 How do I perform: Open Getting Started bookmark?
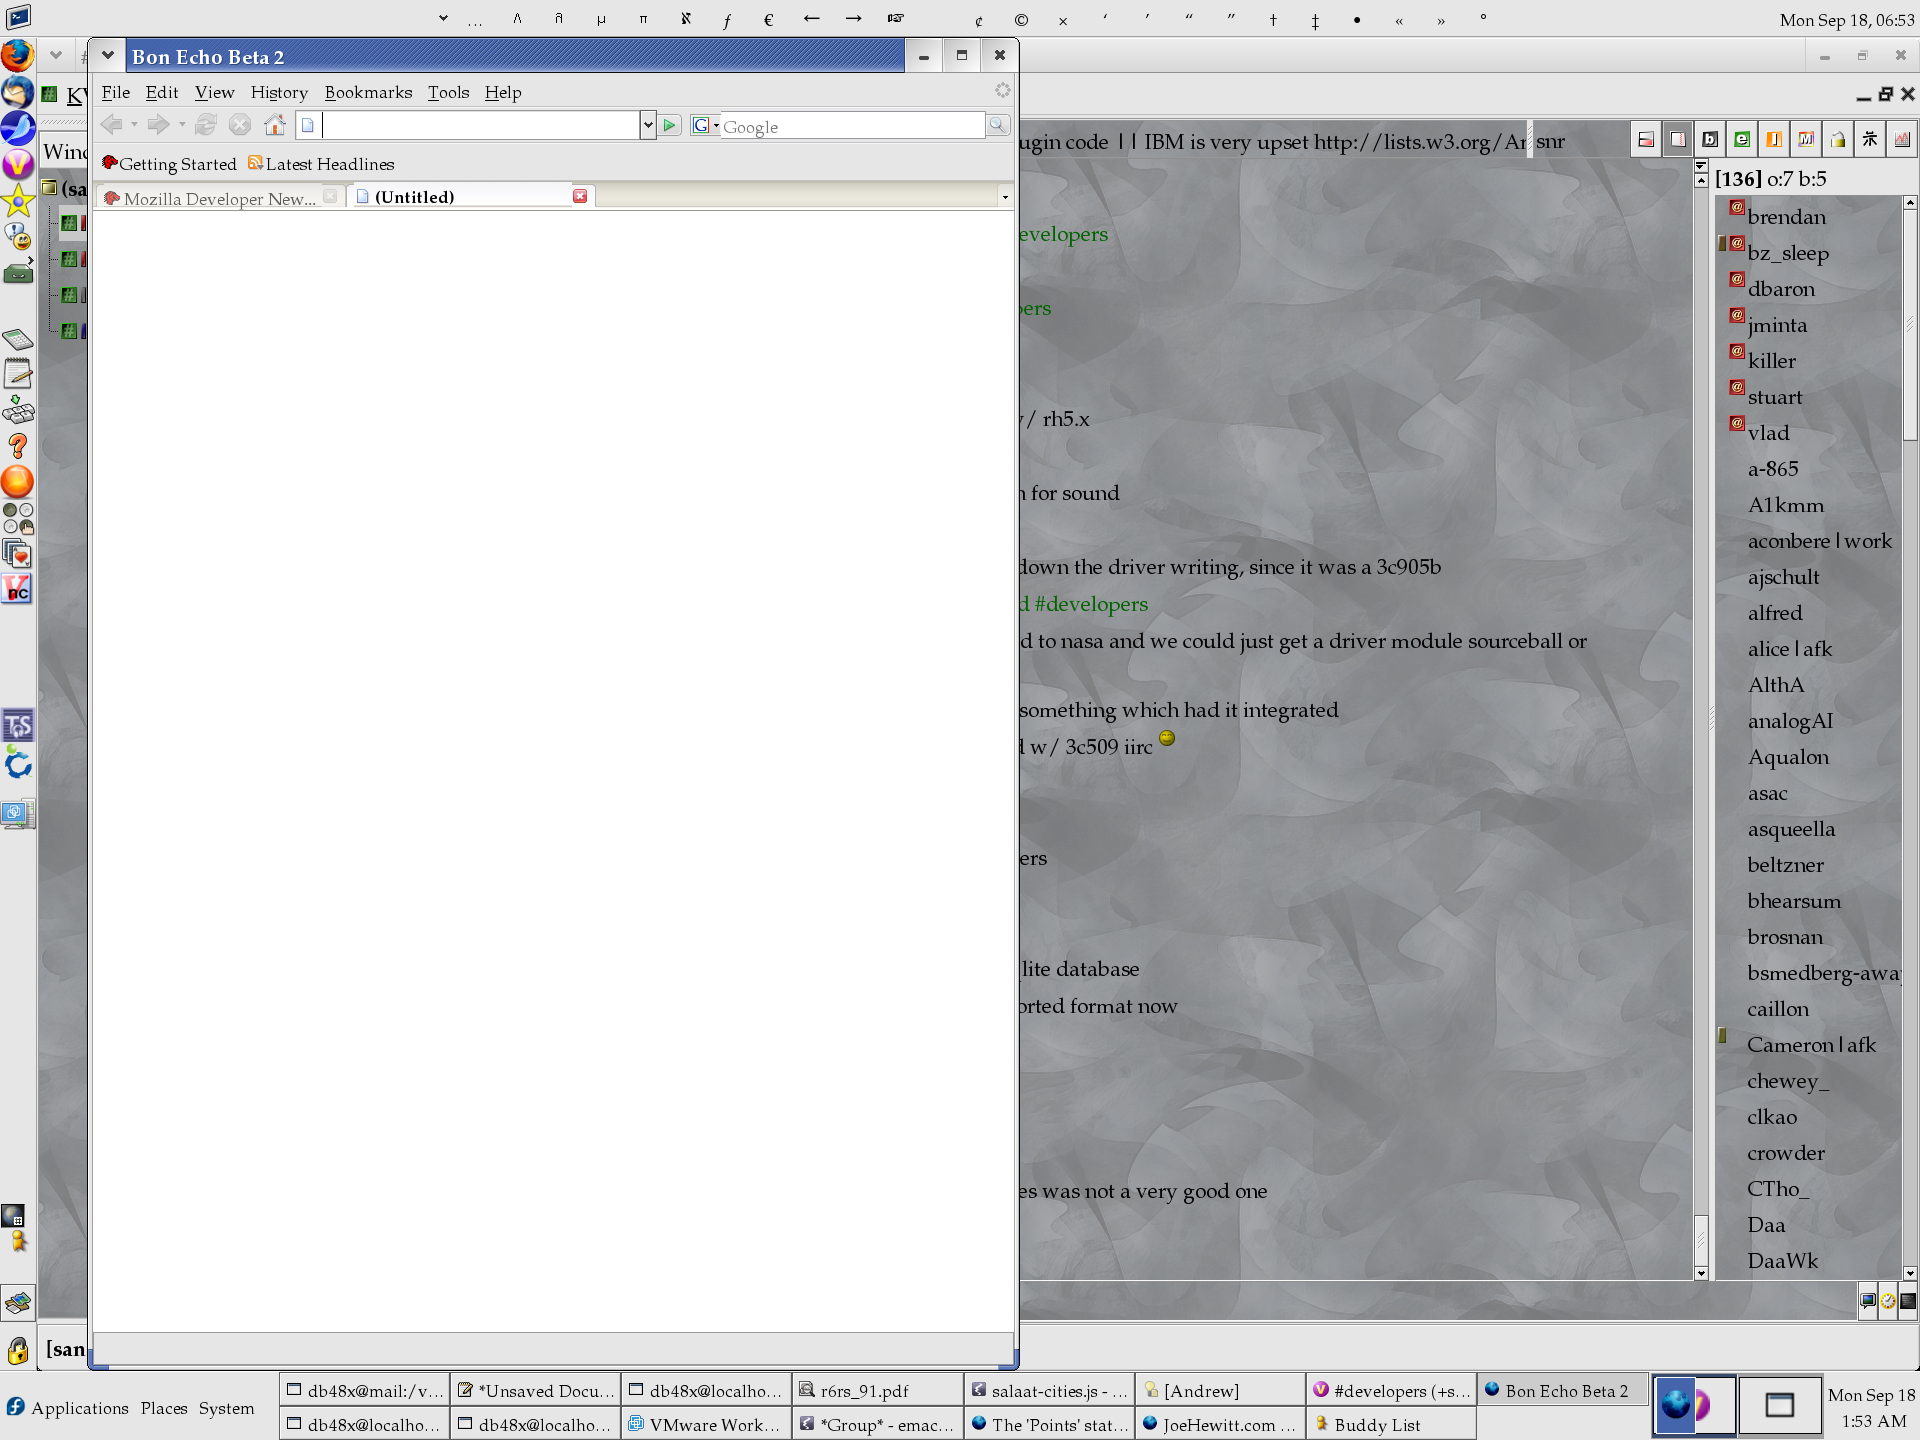point(169,164)
